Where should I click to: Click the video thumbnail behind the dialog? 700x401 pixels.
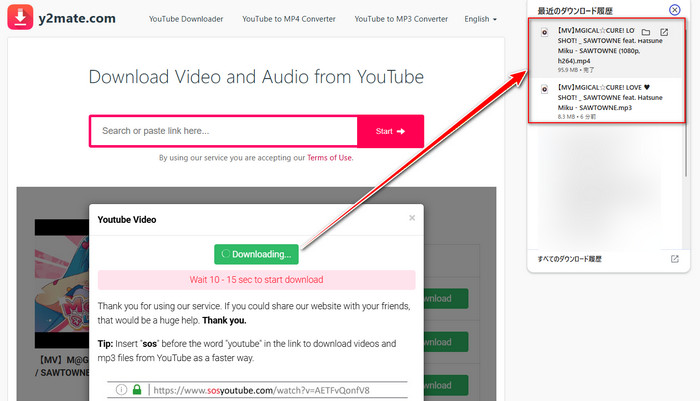(x=62, y=284)
